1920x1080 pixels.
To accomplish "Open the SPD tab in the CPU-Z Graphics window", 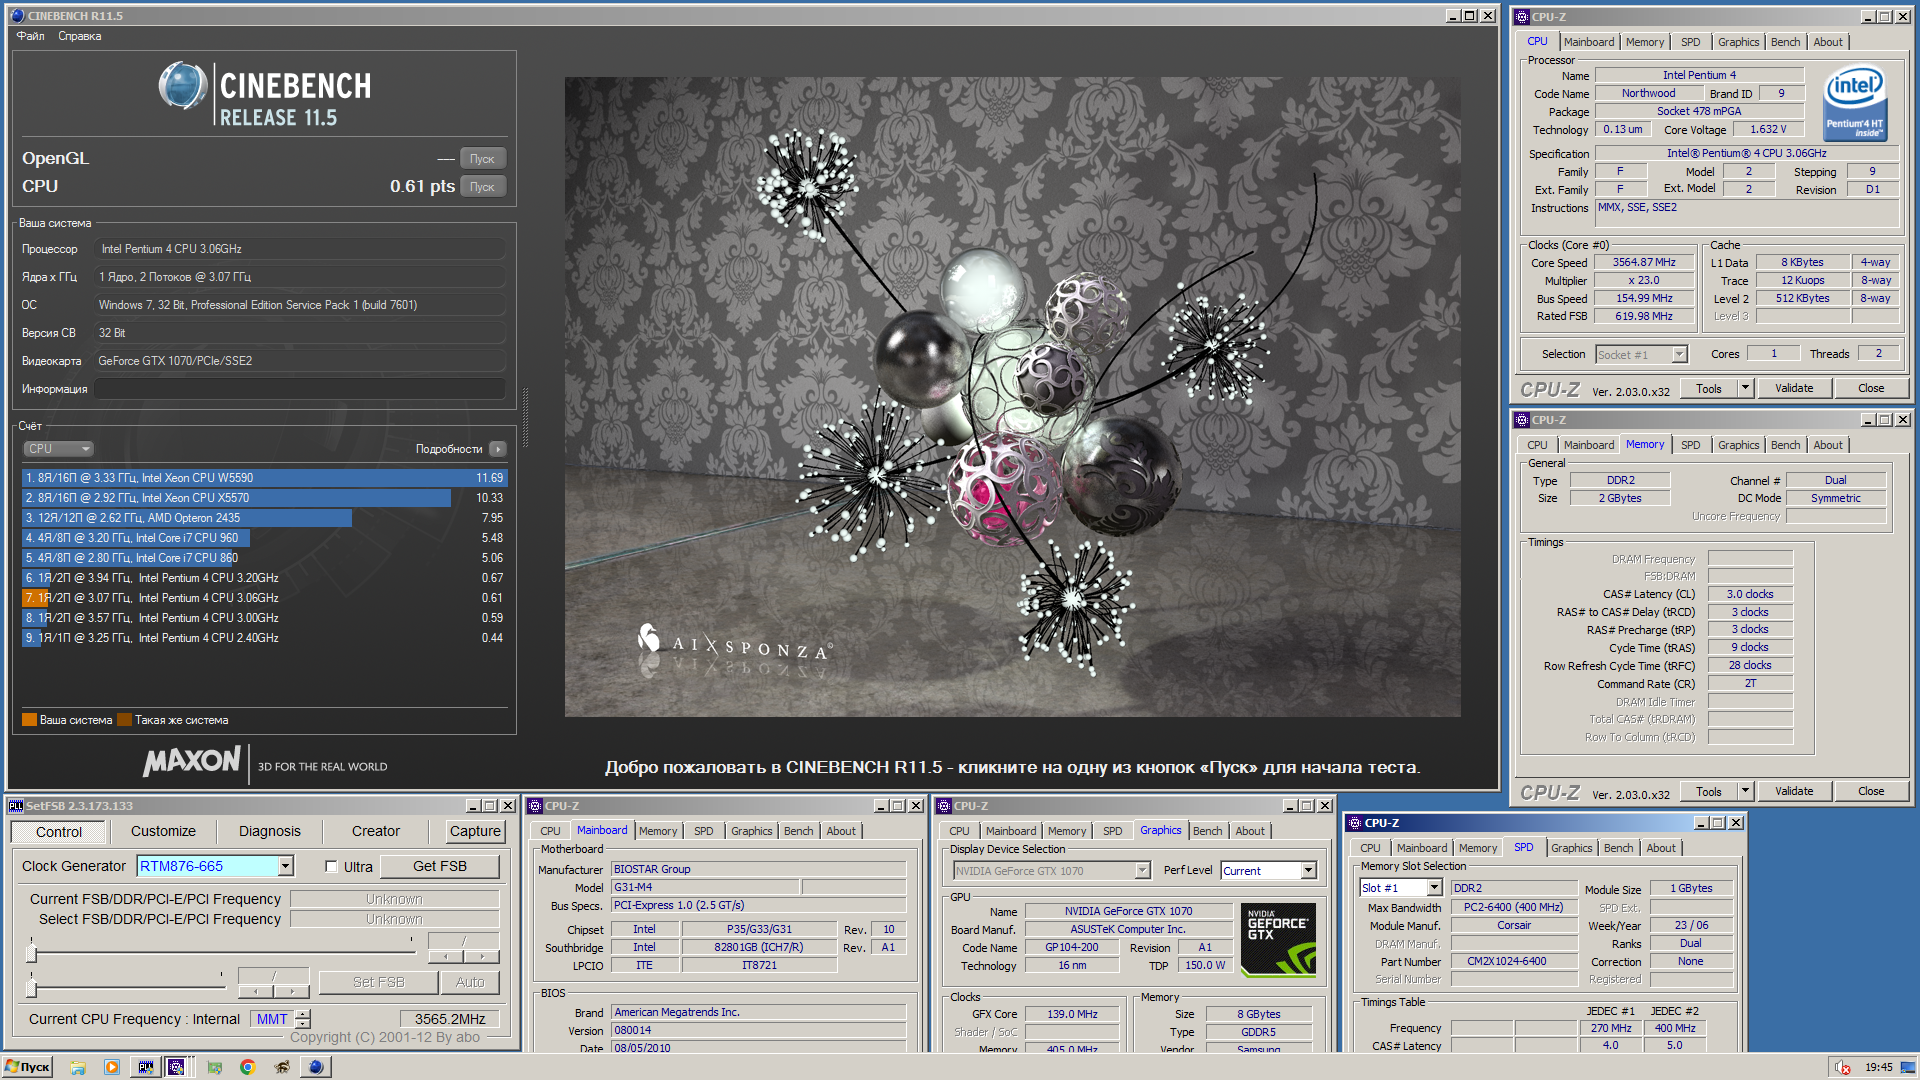I will (1112, 831).
